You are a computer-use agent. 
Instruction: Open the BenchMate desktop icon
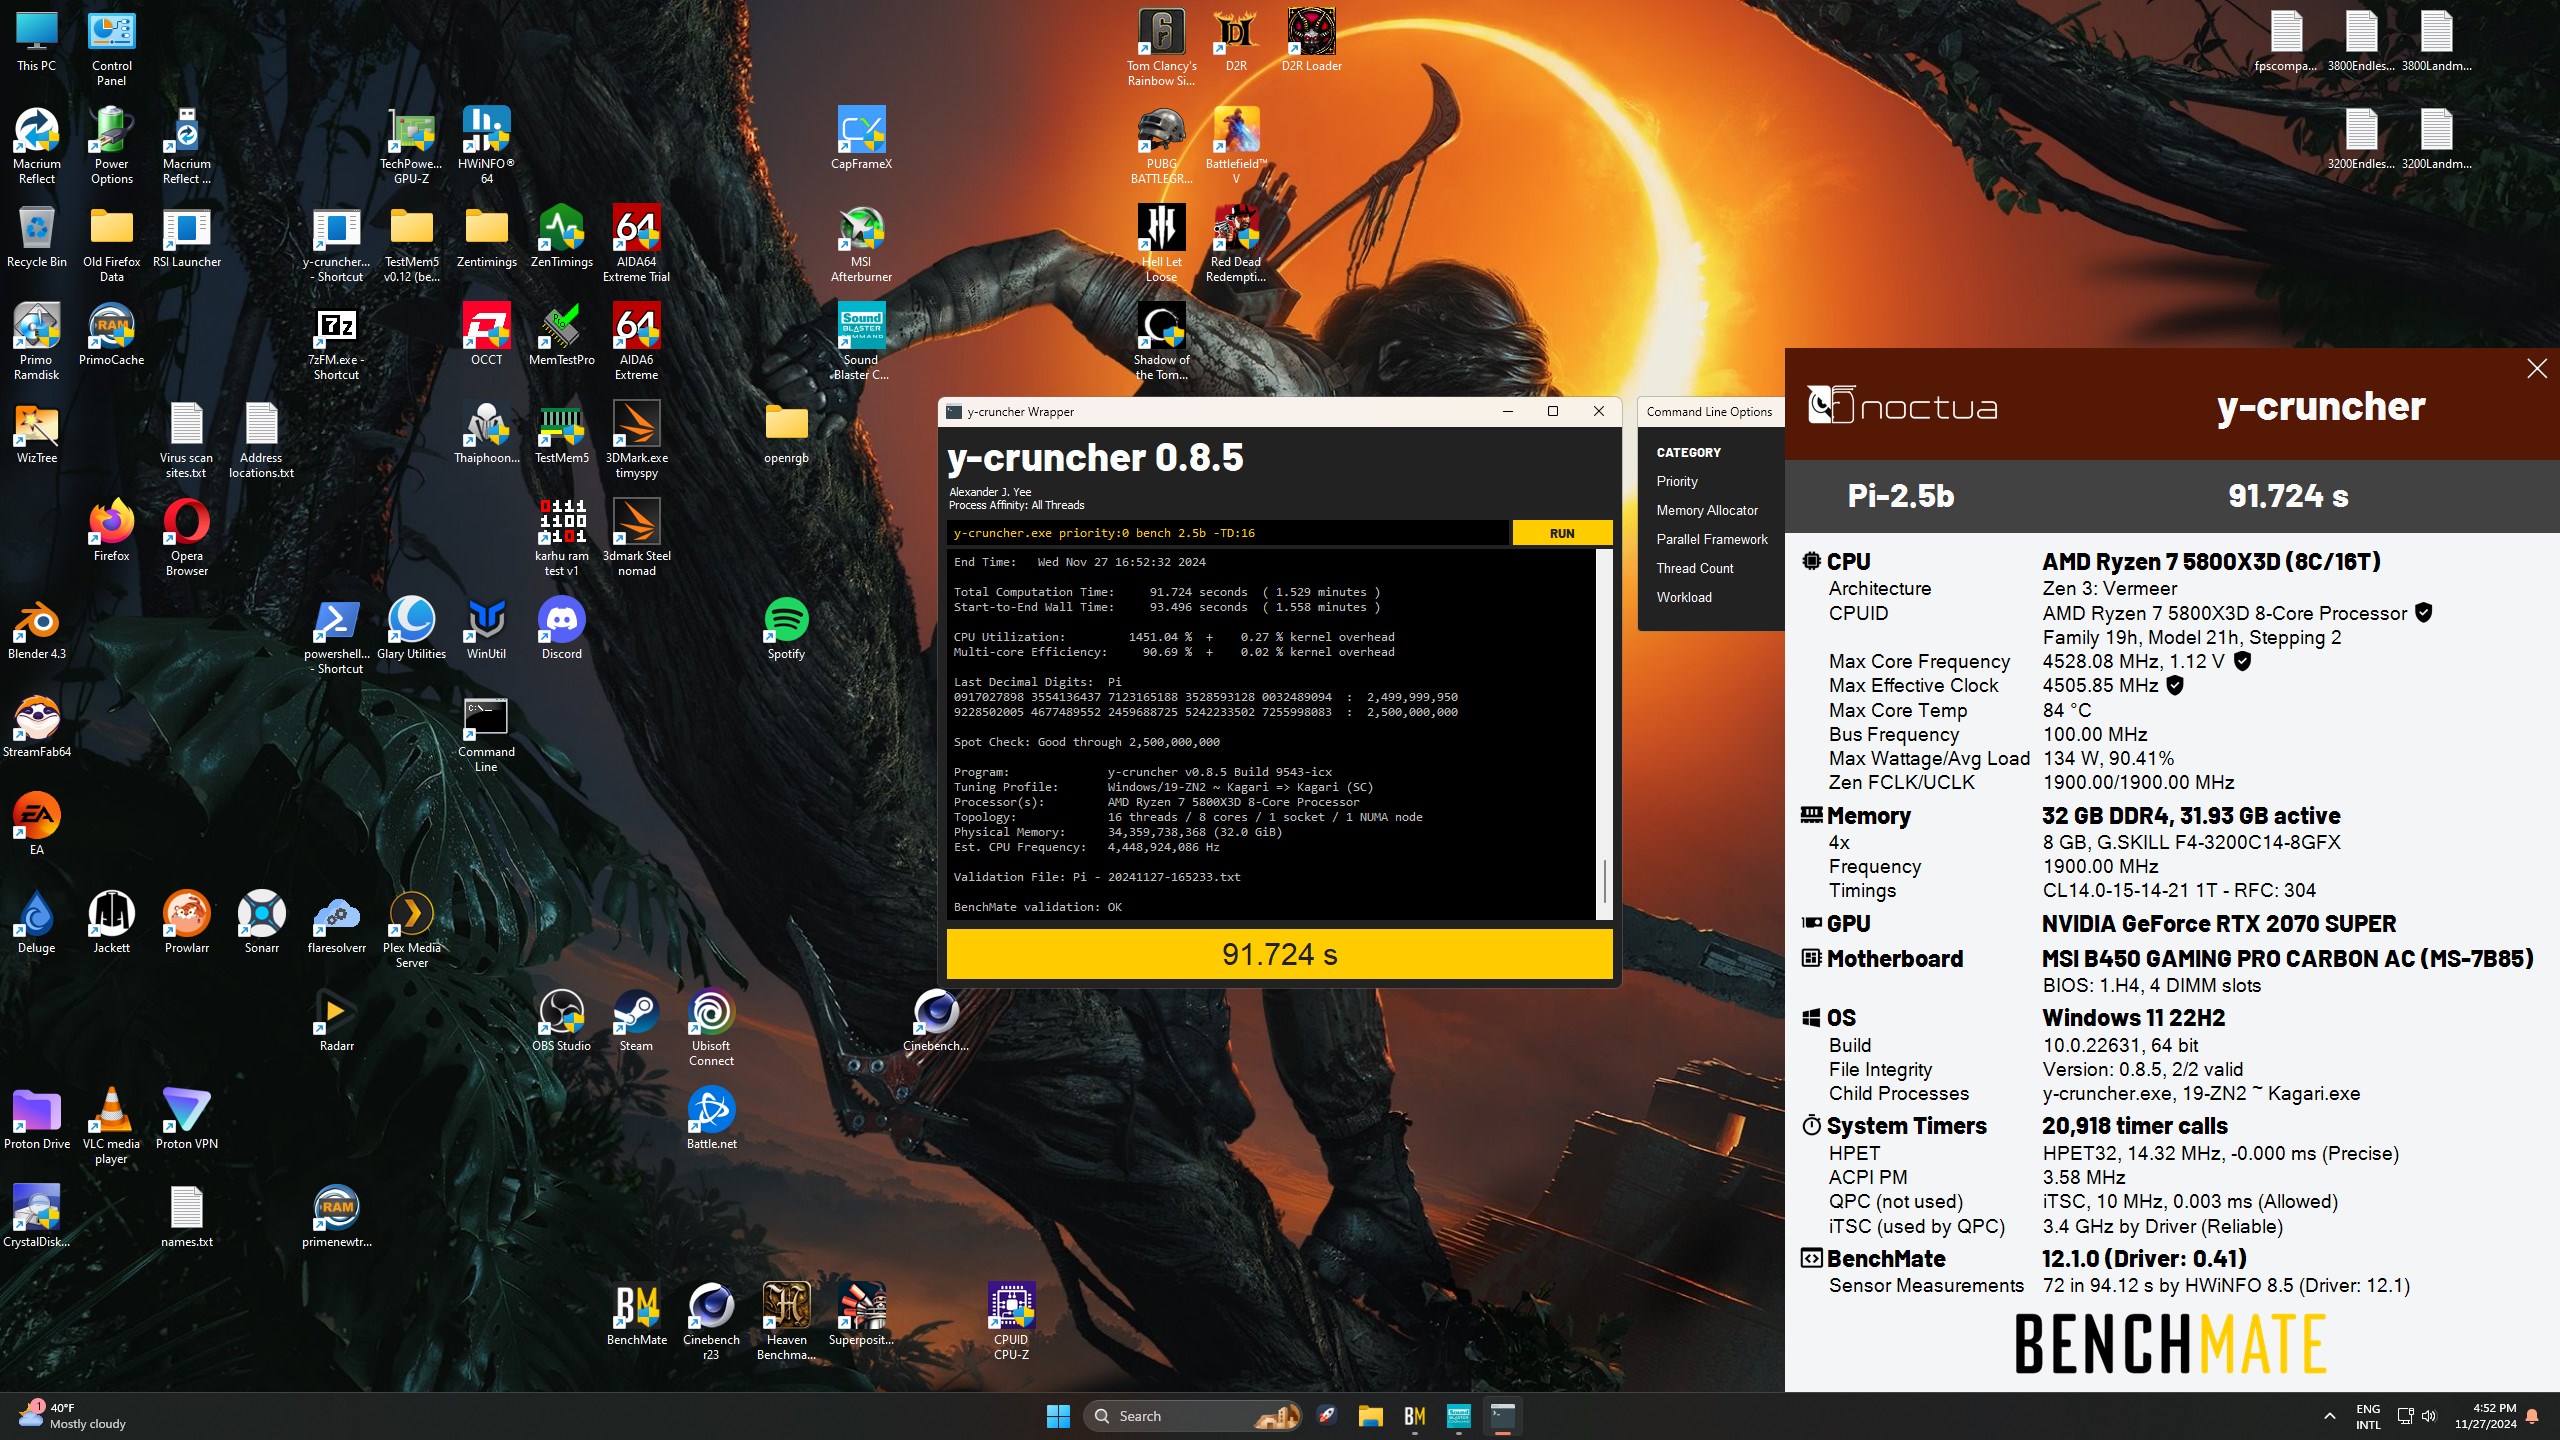pos(636,1315)
